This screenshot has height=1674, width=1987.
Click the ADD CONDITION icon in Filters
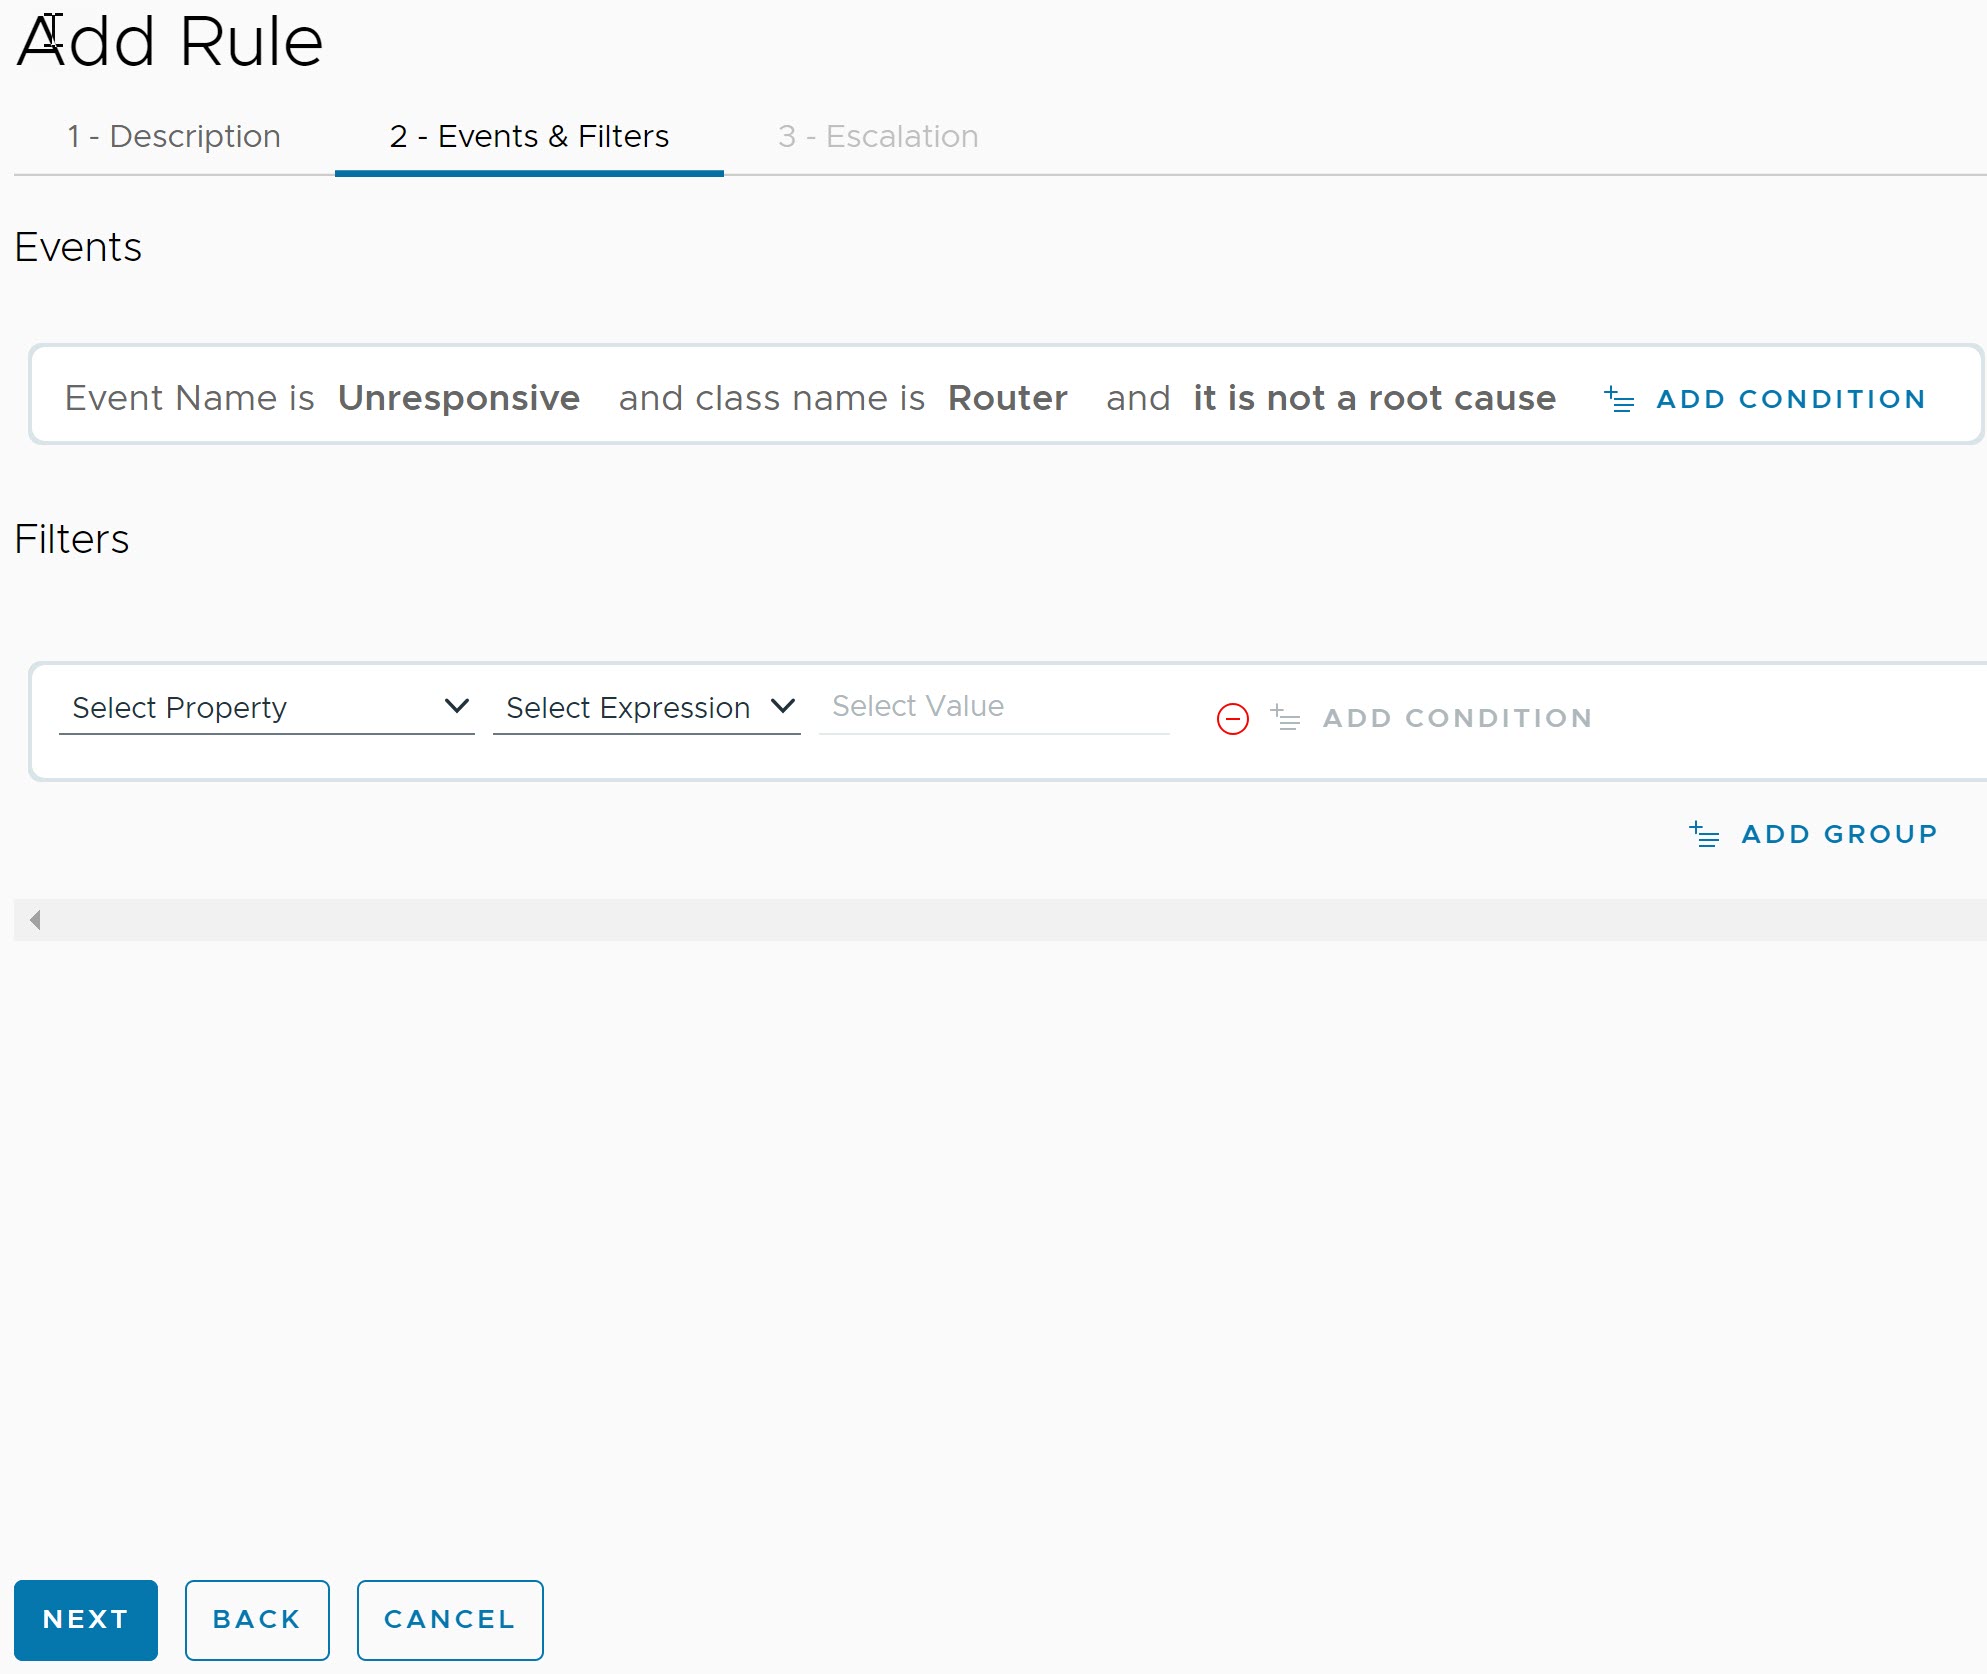point(1288,717)
